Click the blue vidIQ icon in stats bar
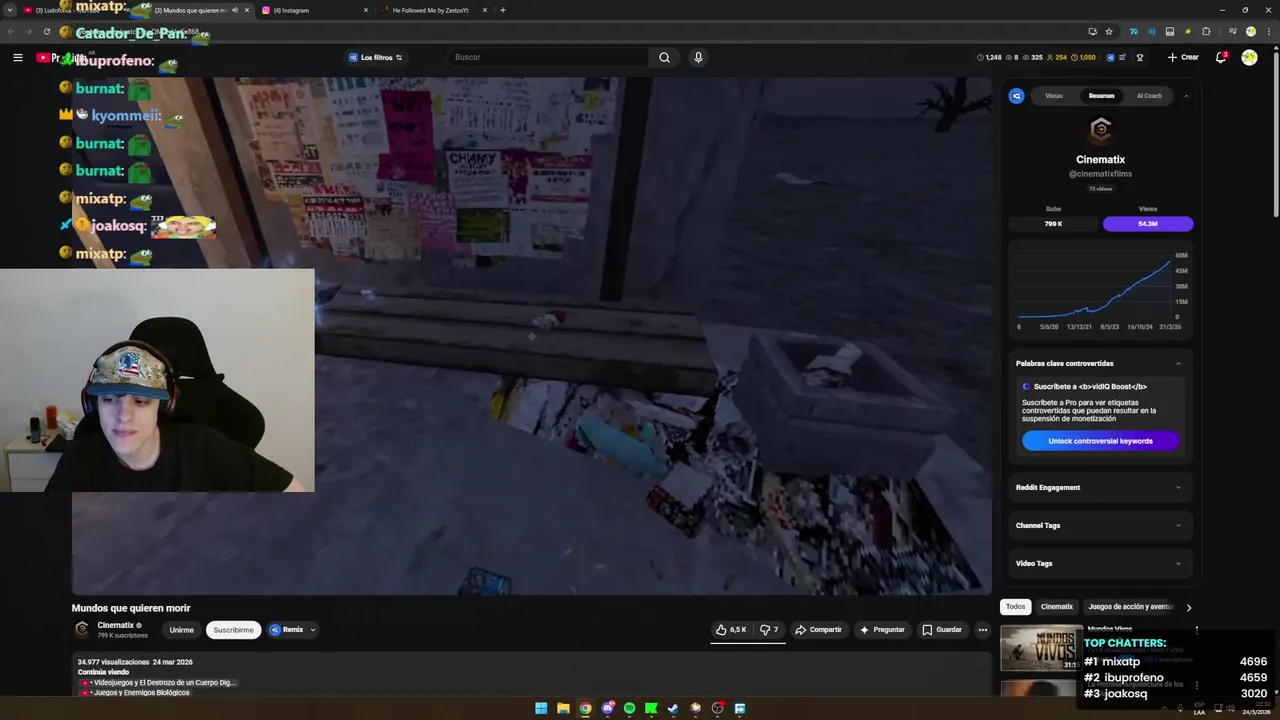Screen dimensions: 1280x720 [x=1110, y=57]
